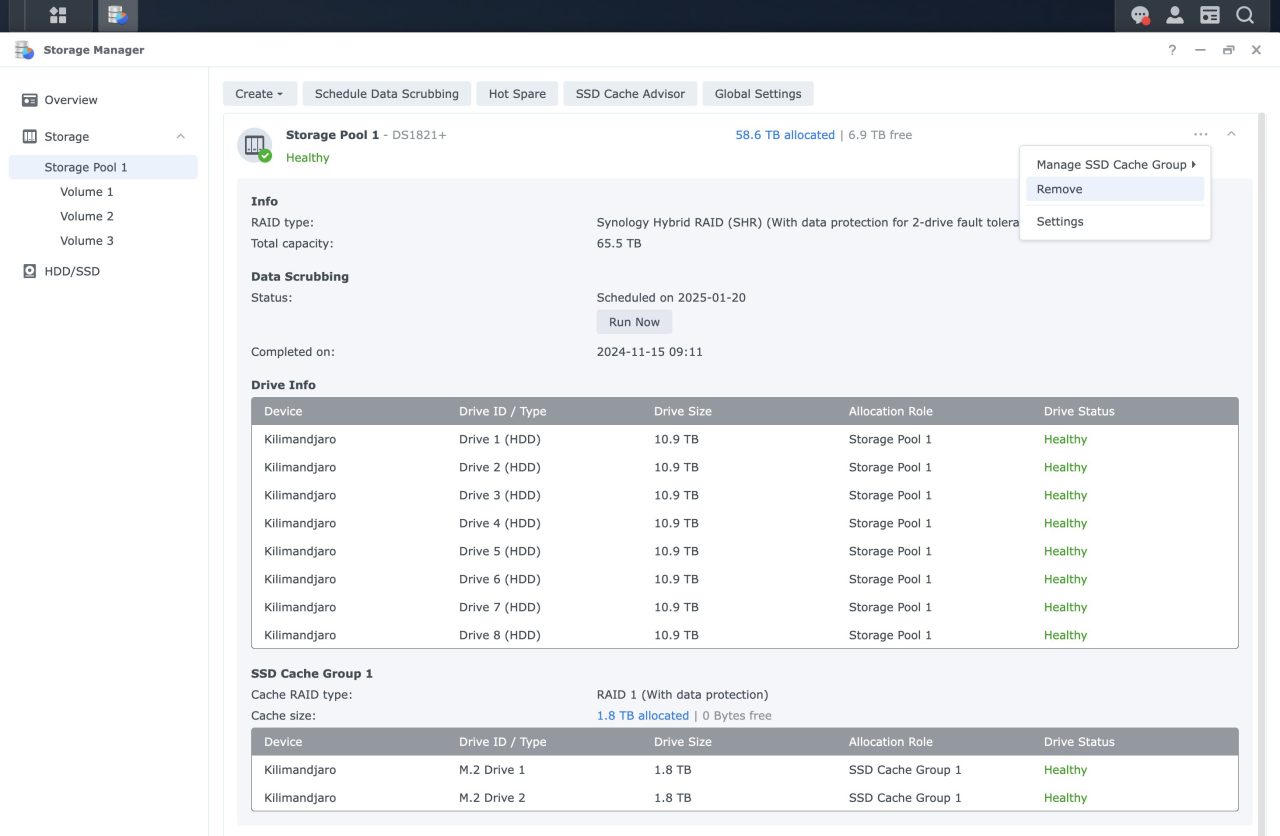Image resolution: width=1280 pixels, height=836 pixels.
Task: Open the user account options icon
Action: pos(1175,15)
